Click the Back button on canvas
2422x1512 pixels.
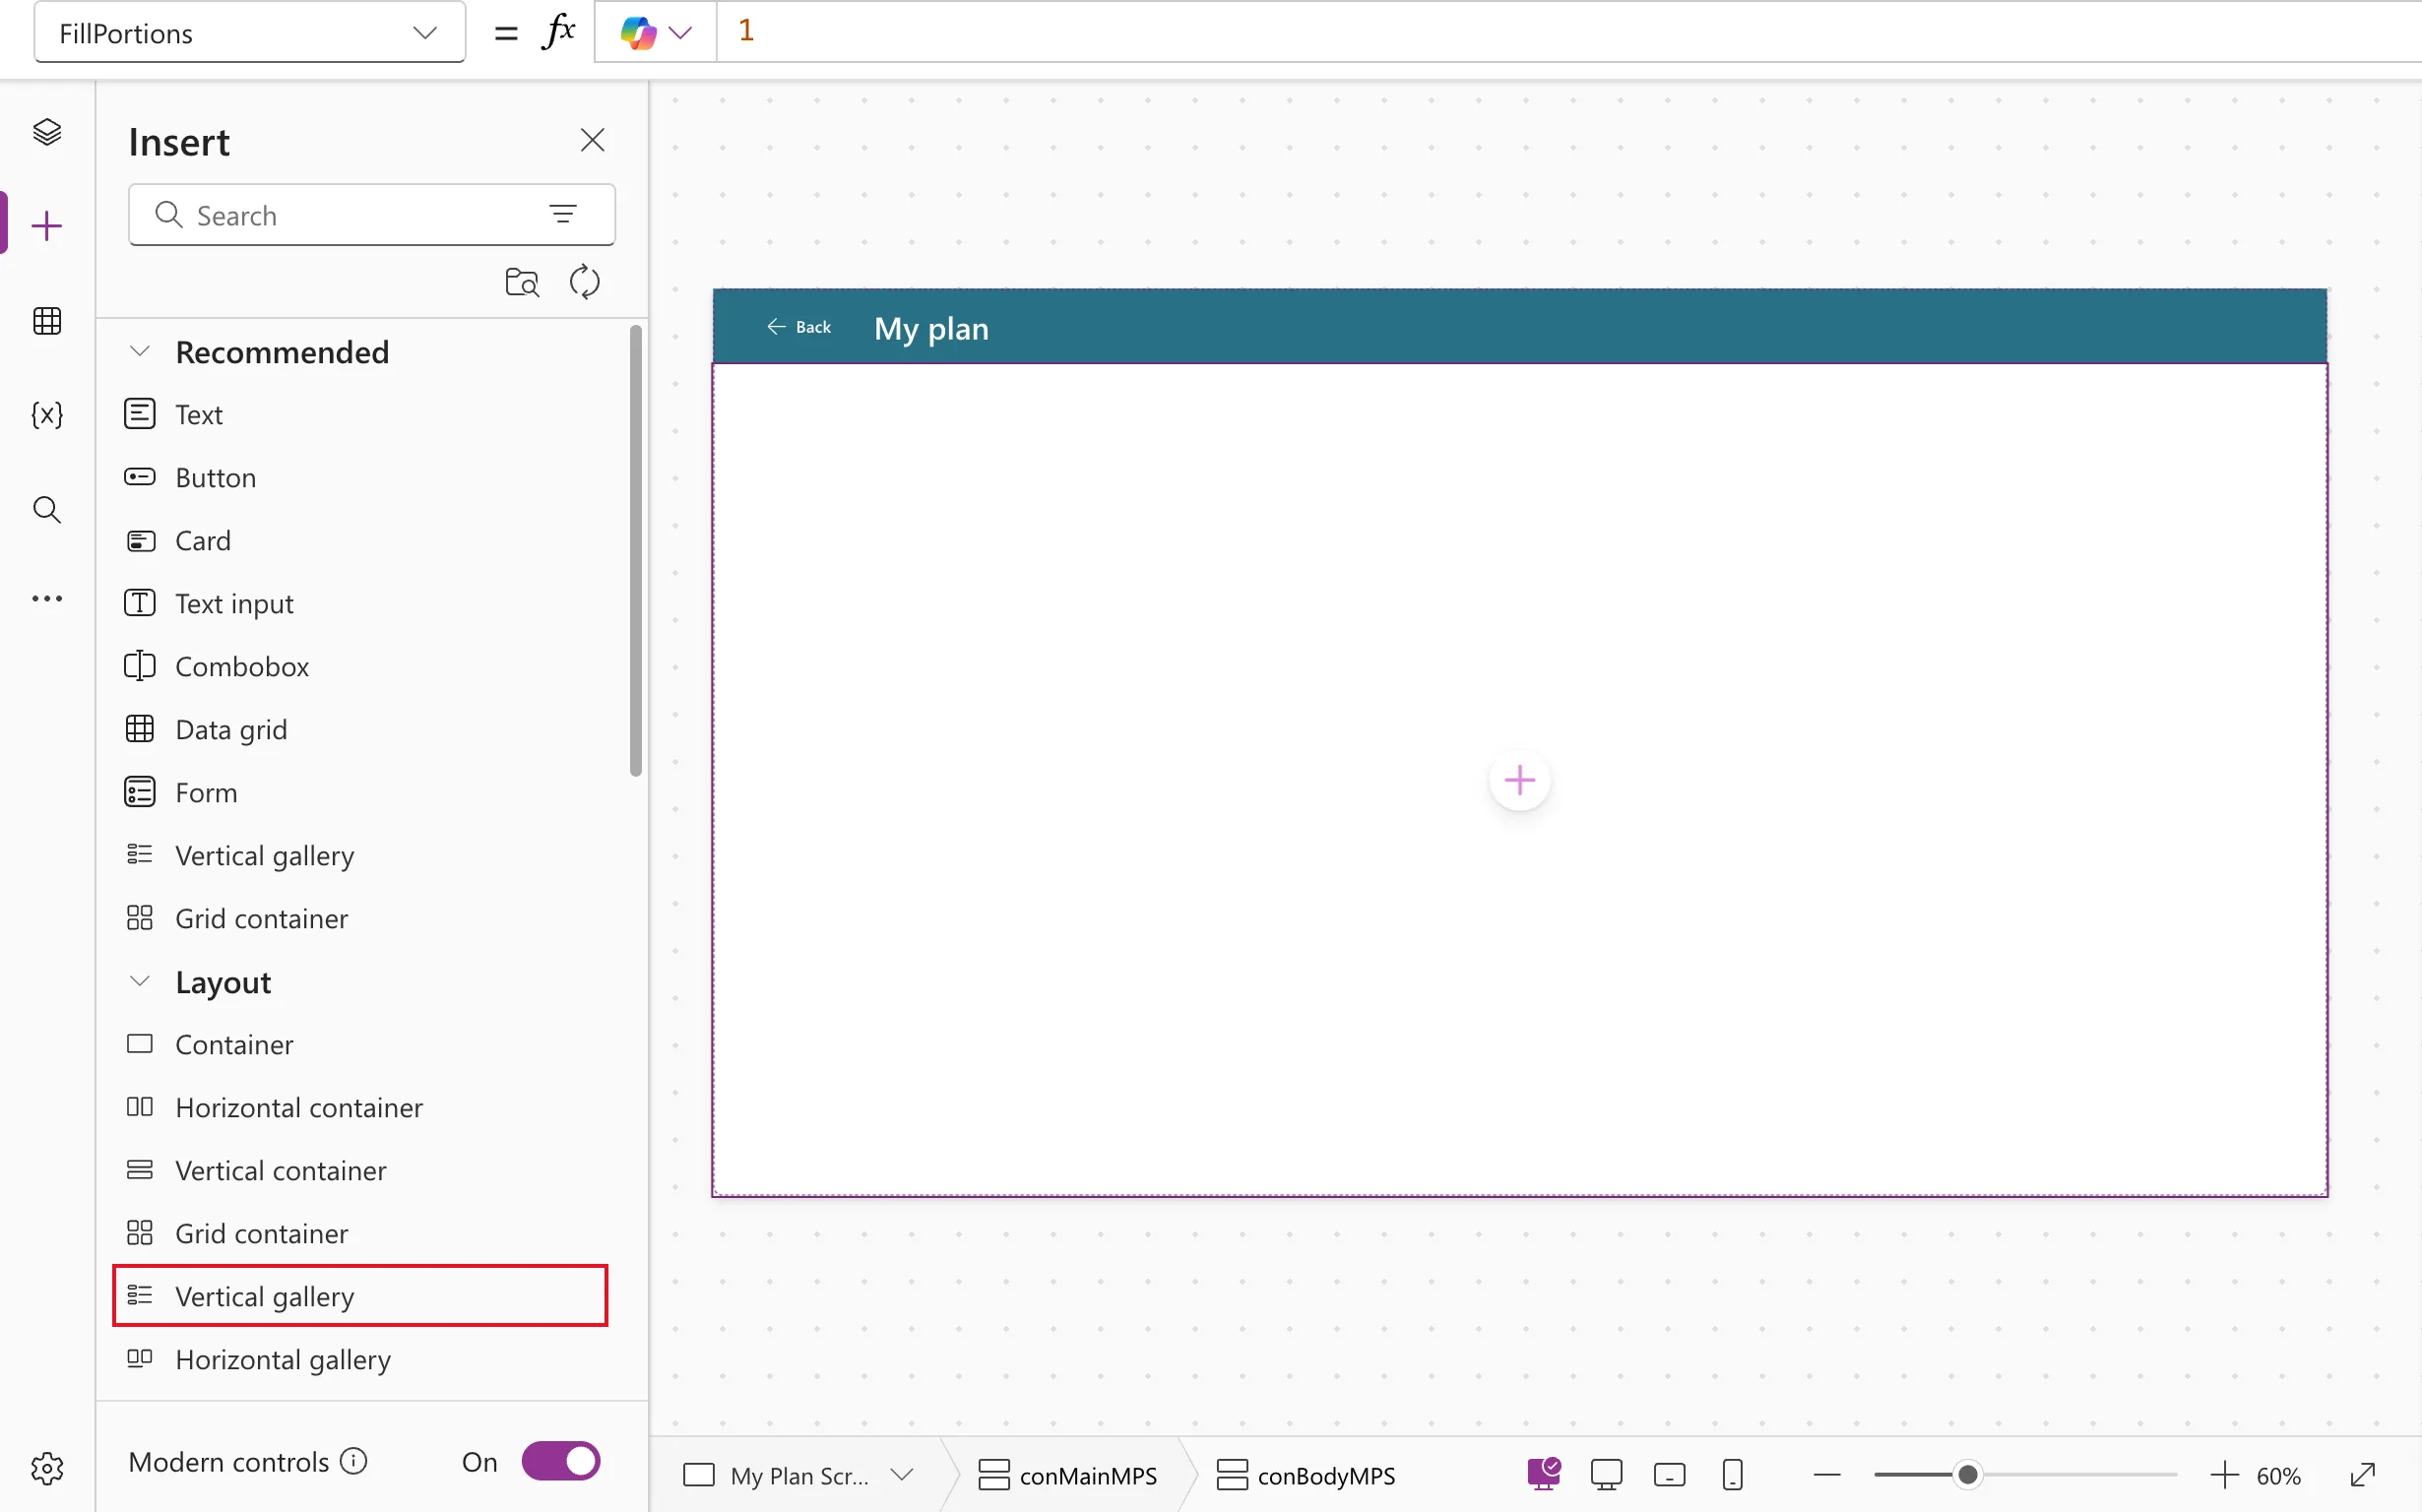click(x=798, y=327)
